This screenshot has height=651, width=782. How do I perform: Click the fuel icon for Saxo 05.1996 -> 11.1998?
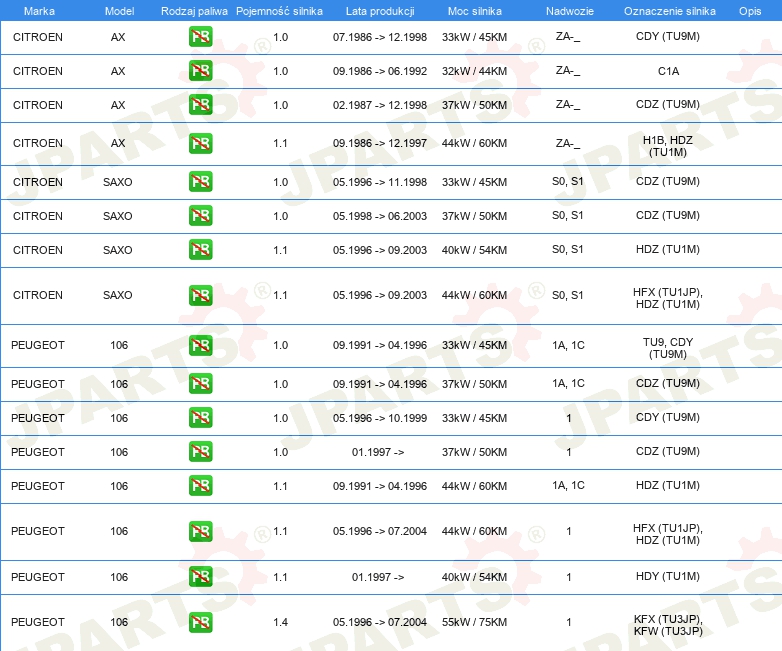200,182
